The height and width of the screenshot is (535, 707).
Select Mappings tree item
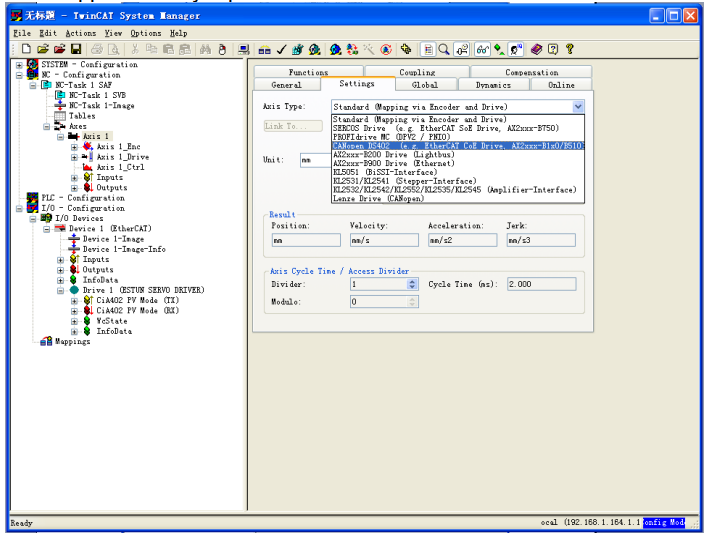pos(72,342)
